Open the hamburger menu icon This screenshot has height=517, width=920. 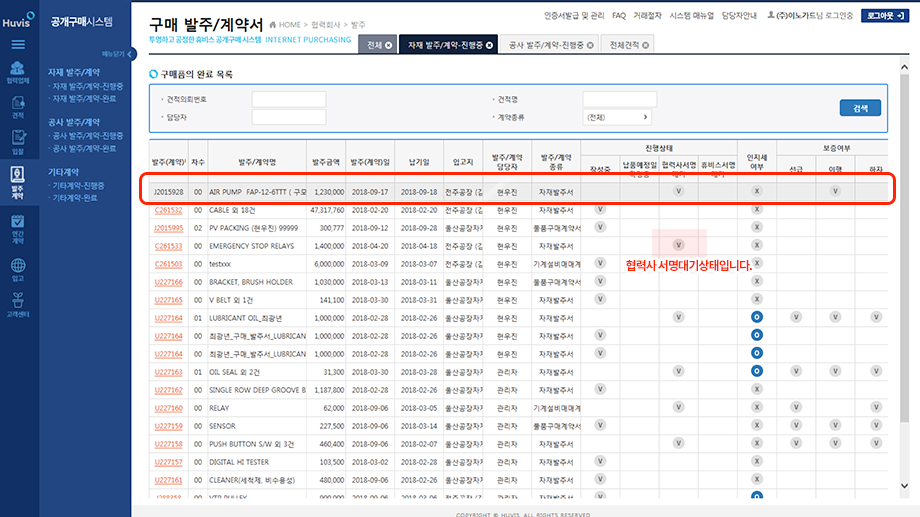pyautogui.click(x=18, y=45)
